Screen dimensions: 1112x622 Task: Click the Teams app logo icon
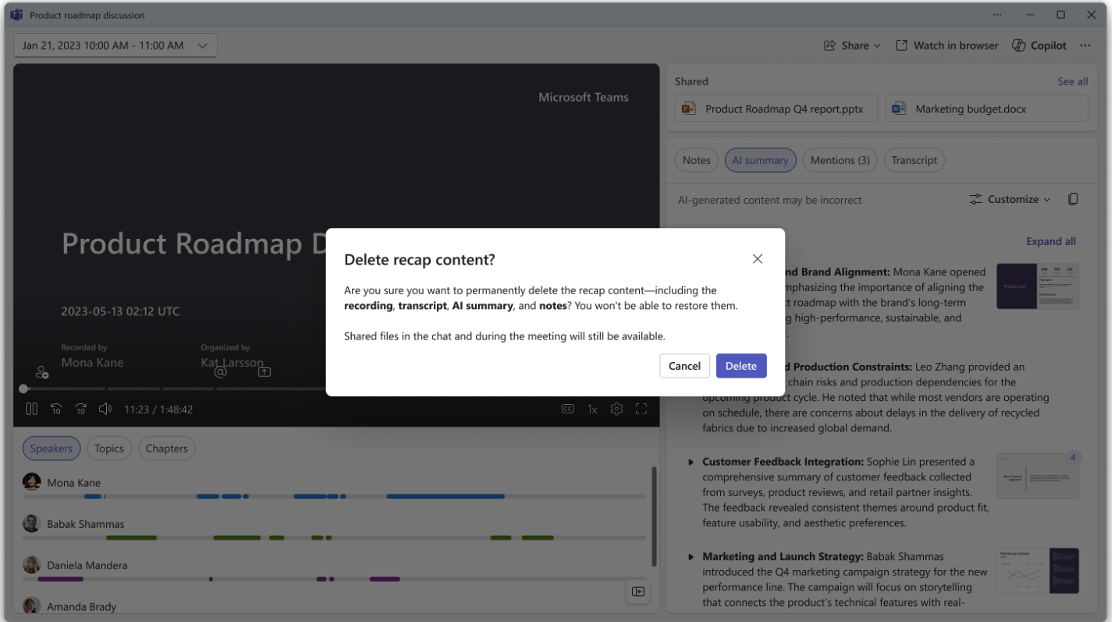coord(16,15)
